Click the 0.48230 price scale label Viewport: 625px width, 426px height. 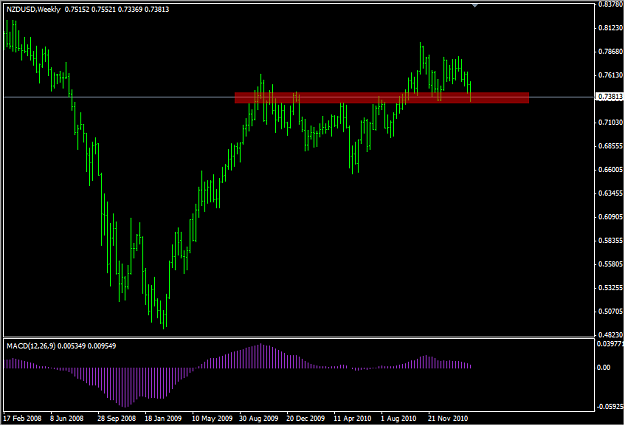610,334
